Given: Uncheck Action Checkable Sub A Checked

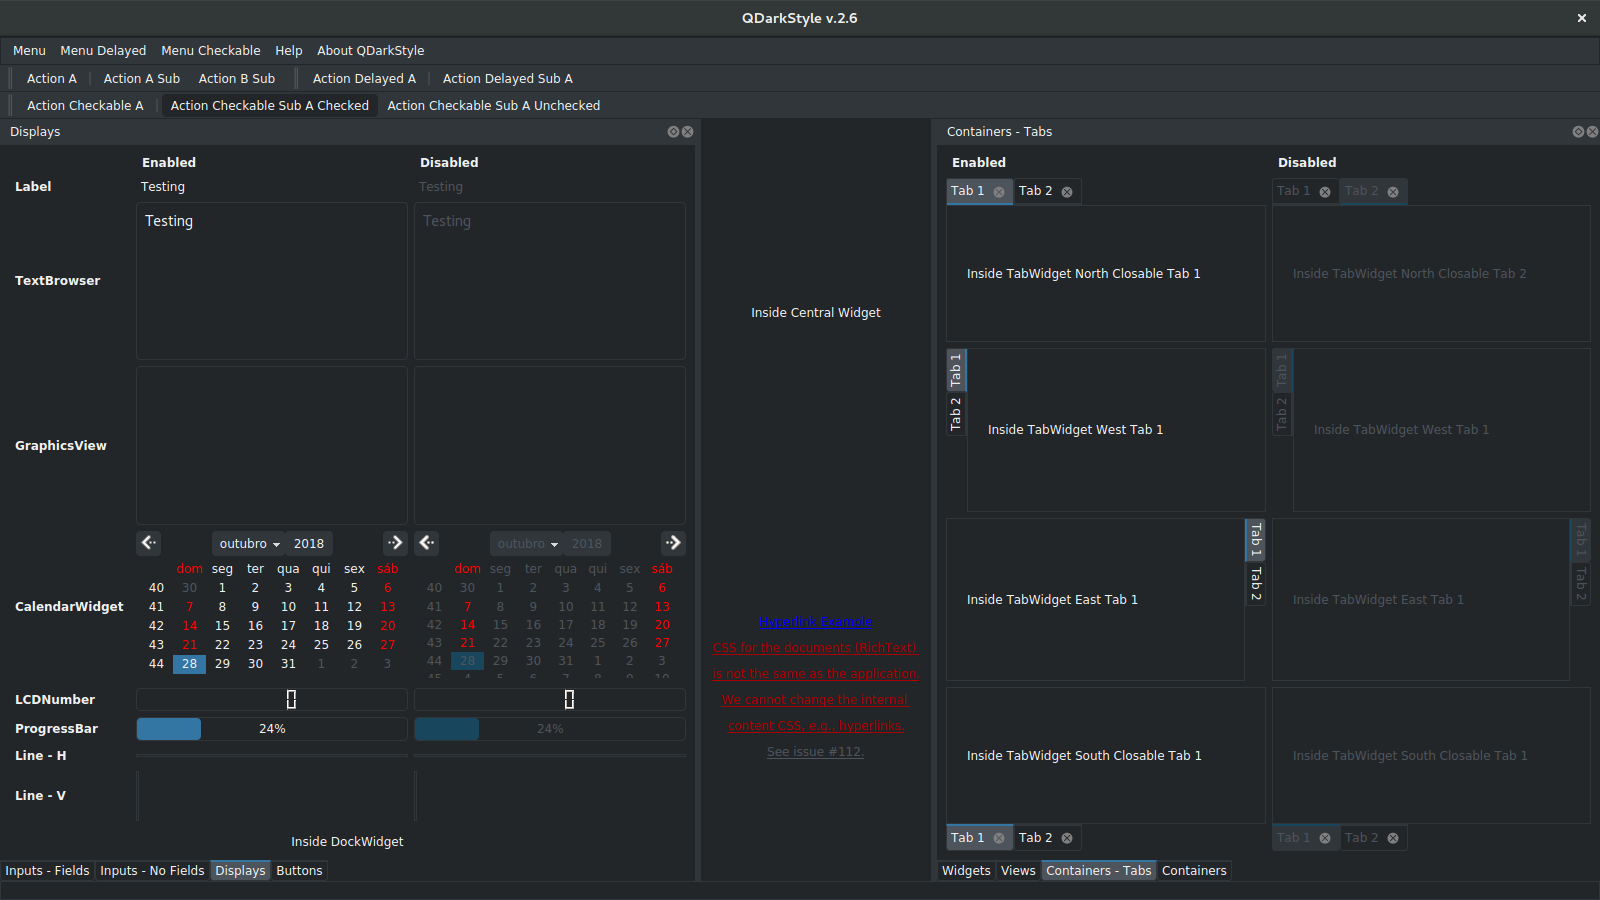Looking at the screenshot, I should click(x=270, y=106).
